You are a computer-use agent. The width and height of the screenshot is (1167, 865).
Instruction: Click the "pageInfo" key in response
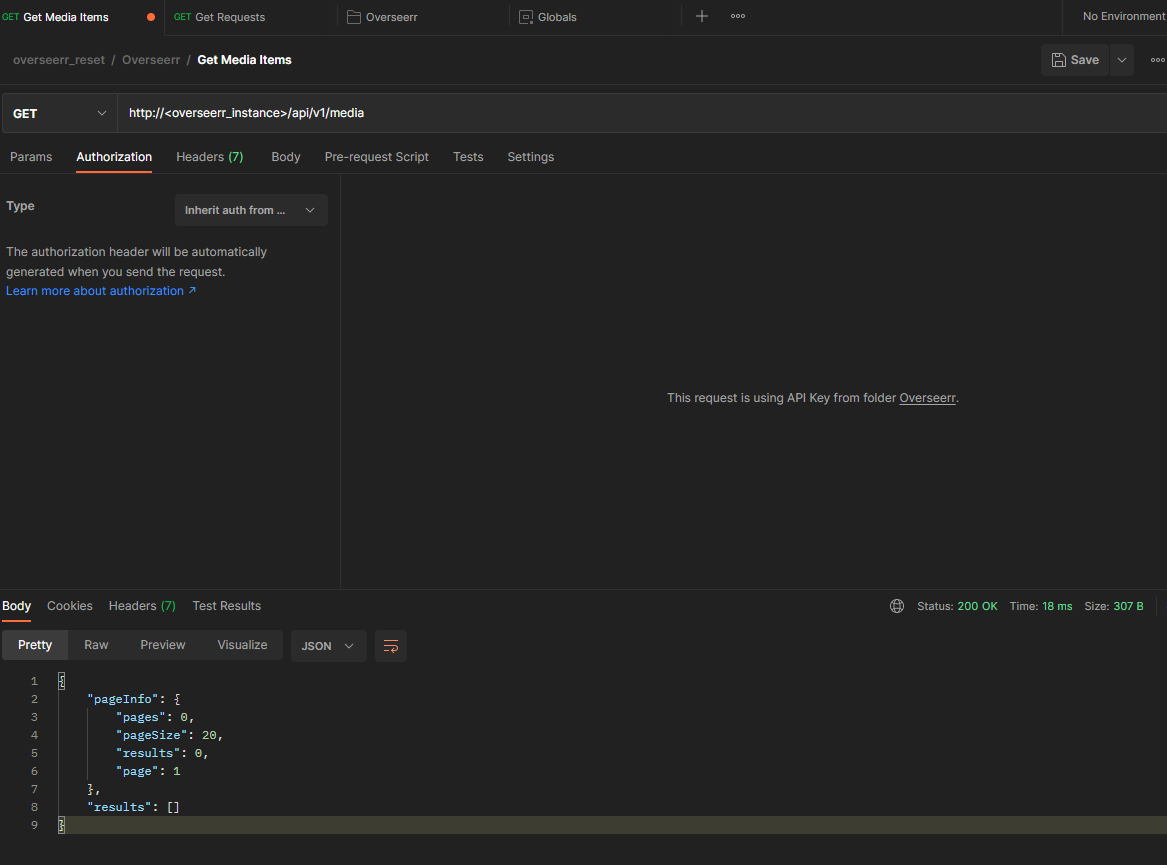pyautogui.click(x=123, y=699)
